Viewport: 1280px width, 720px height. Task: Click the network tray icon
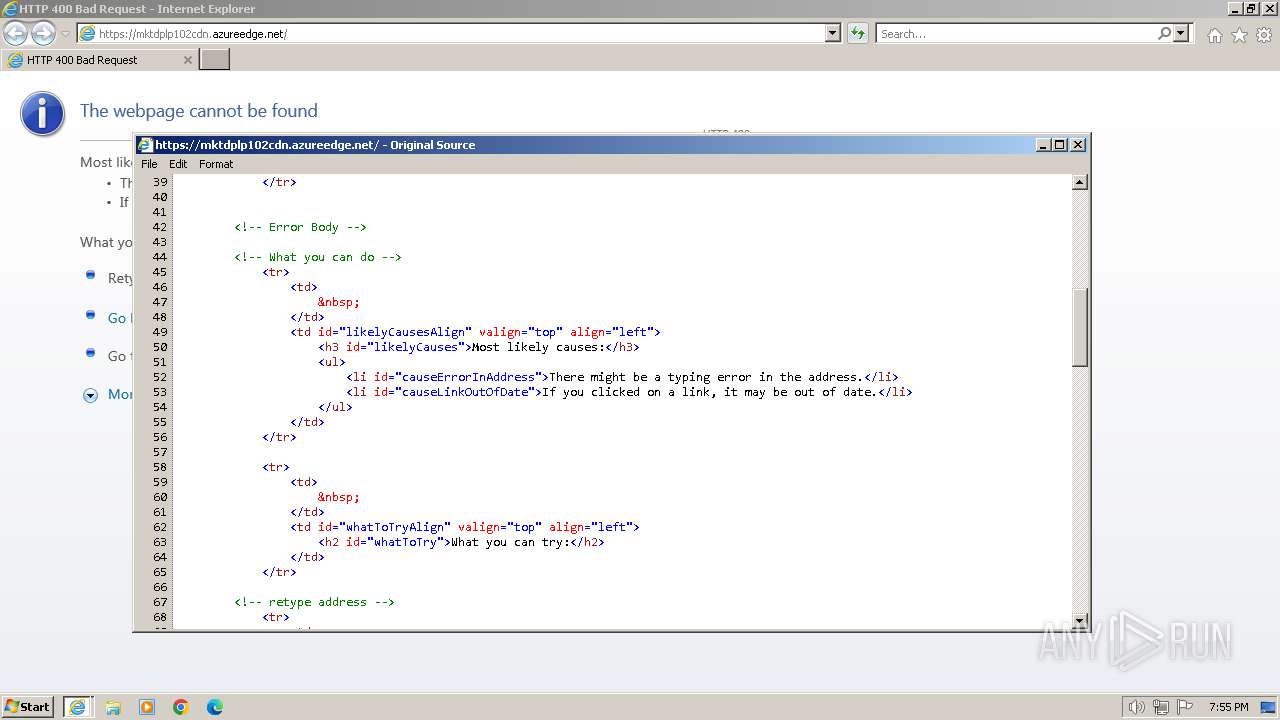pos(1161,707)
